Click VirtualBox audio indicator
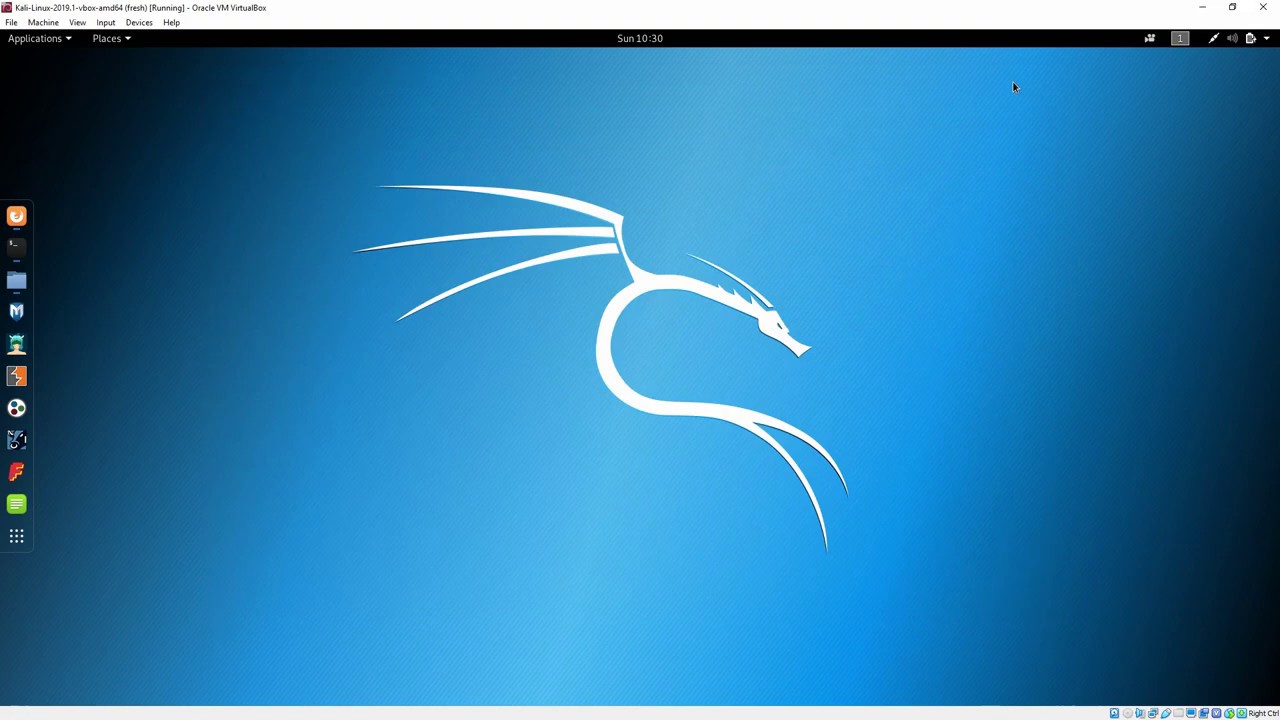 click(1140, 713)
